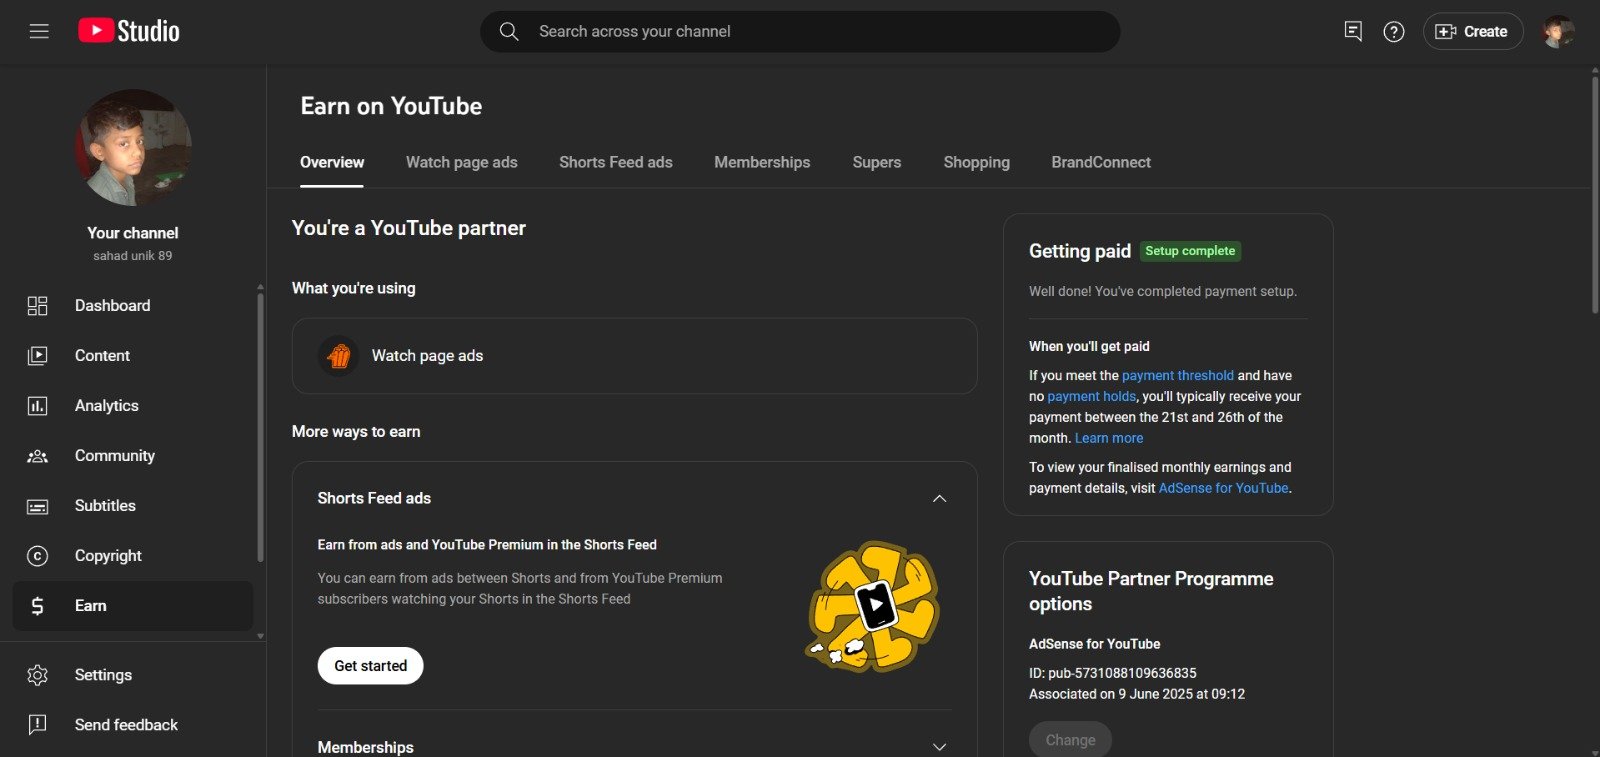Open the Help question mark icon

click(x=1394, y=31)
